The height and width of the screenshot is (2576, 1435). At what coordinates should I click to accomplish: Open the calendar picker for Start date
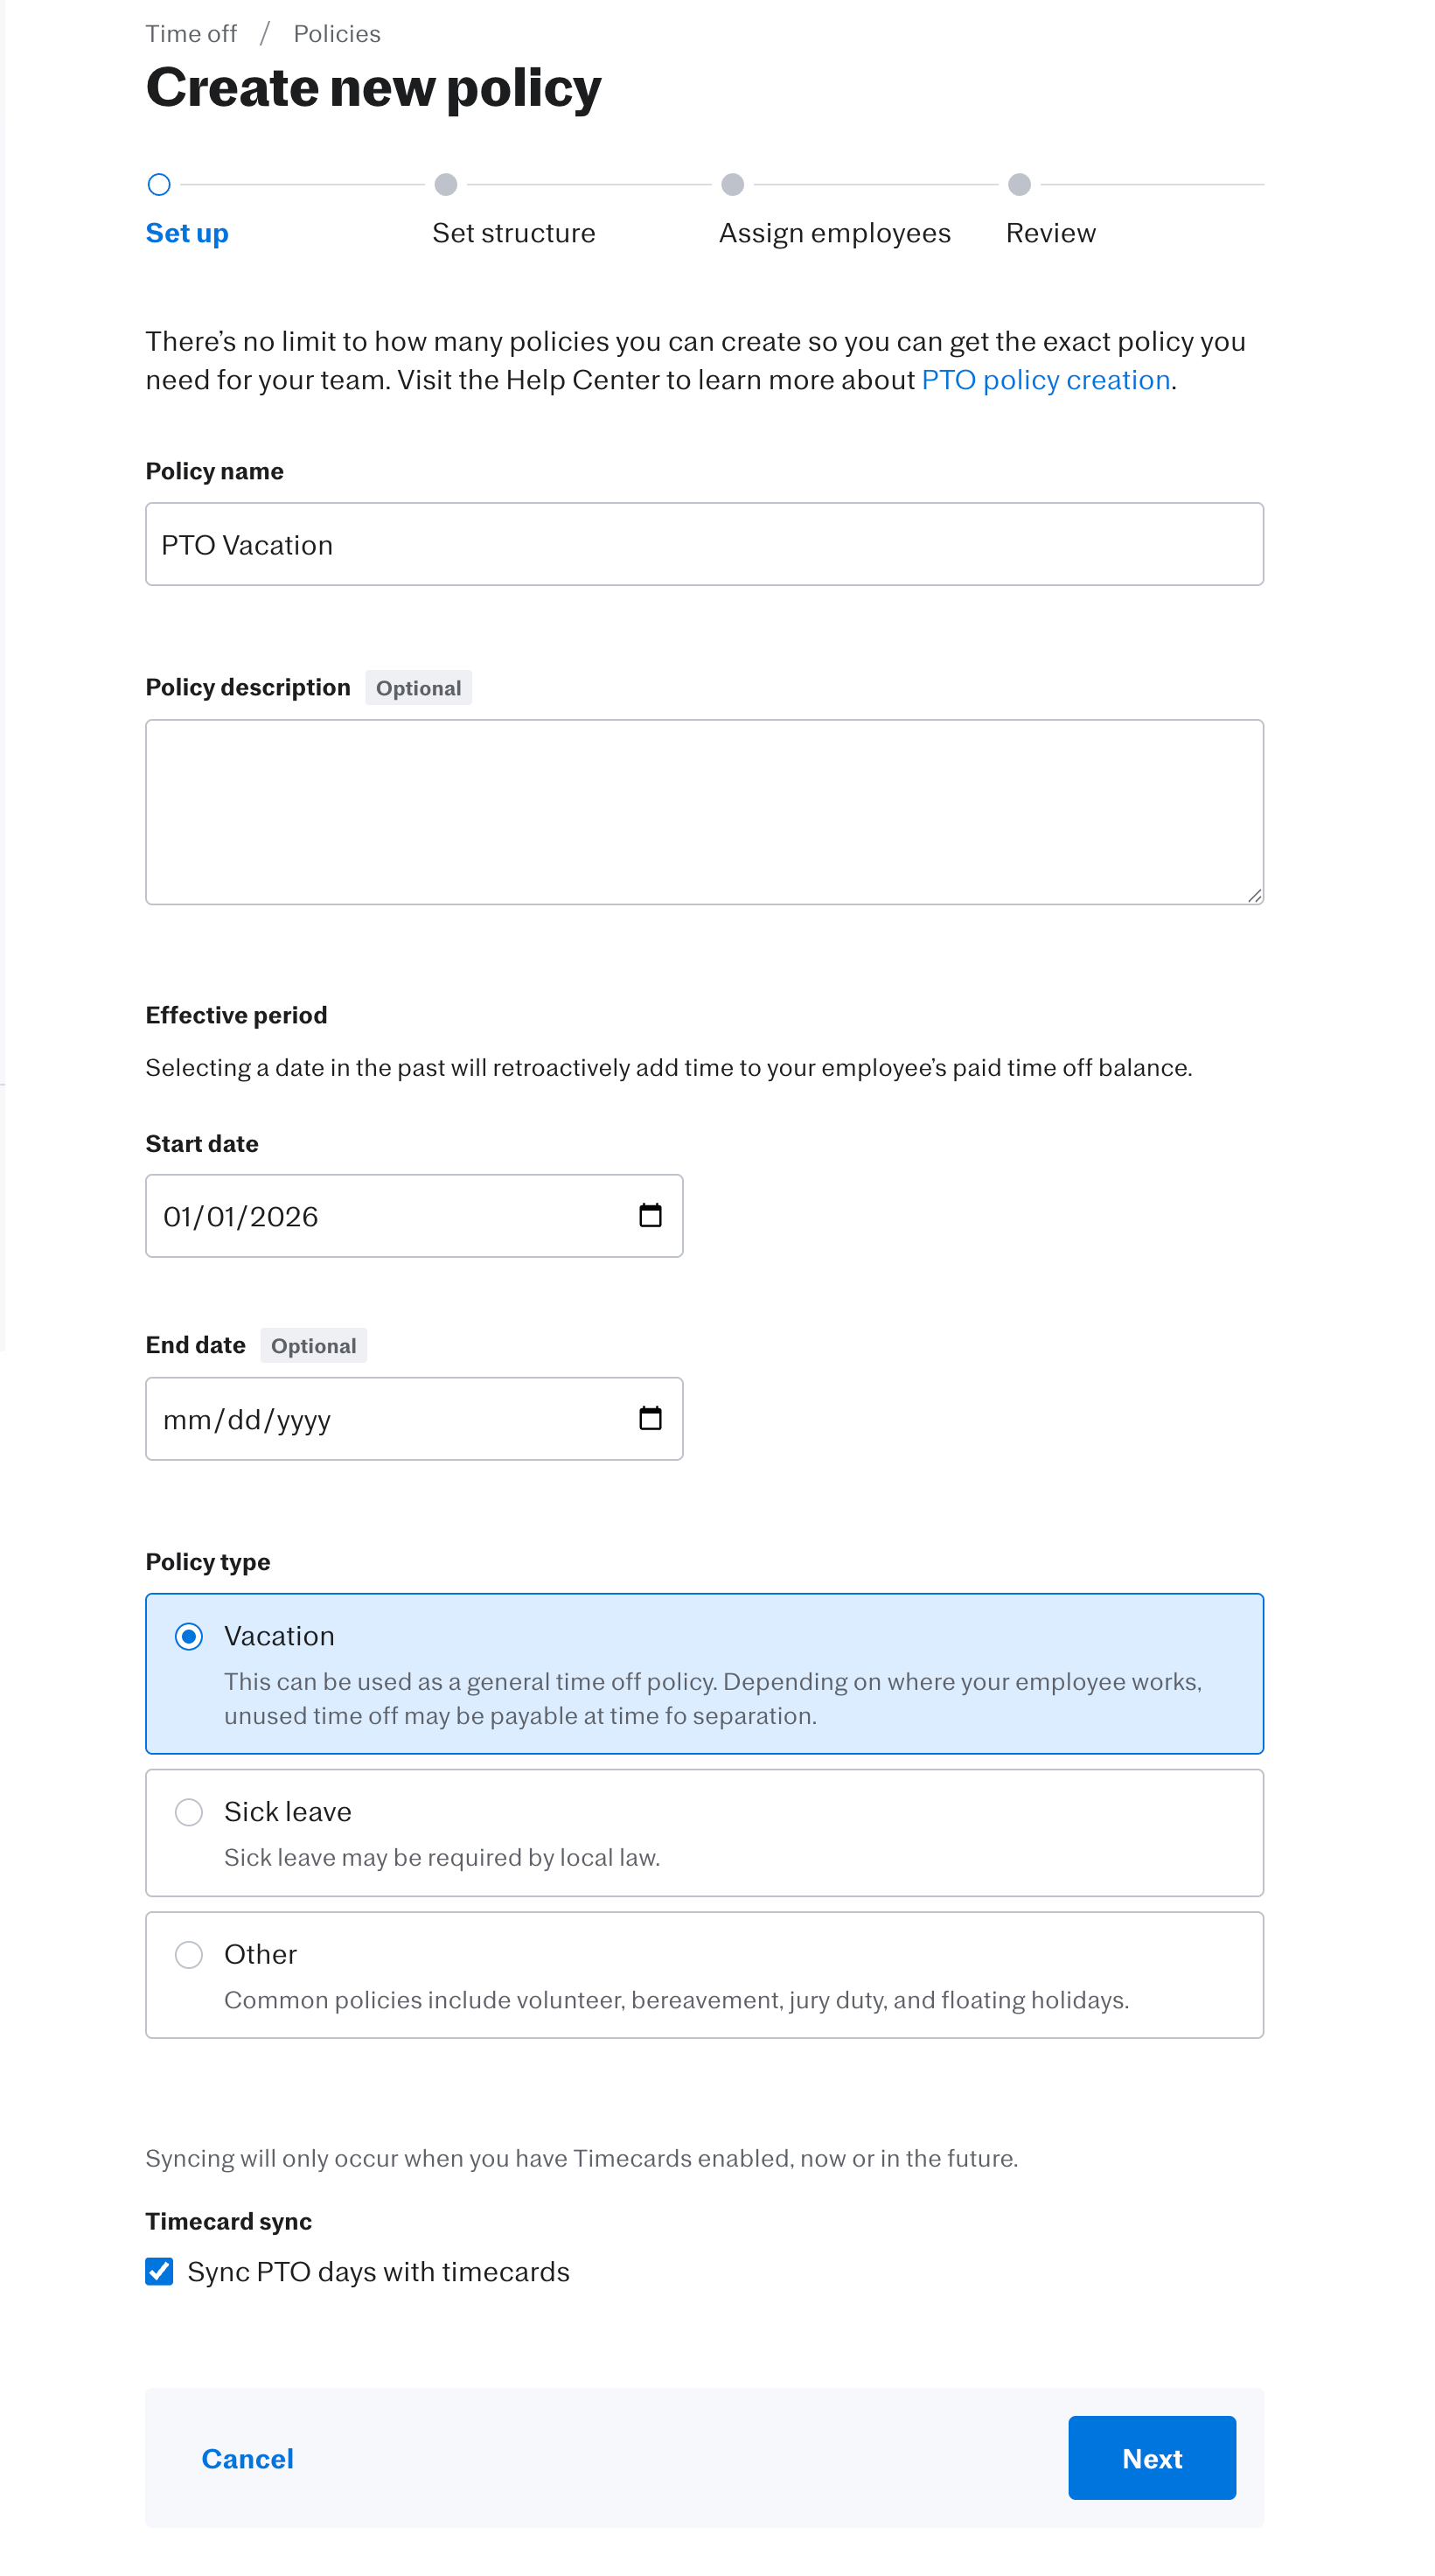[650, 1216]
